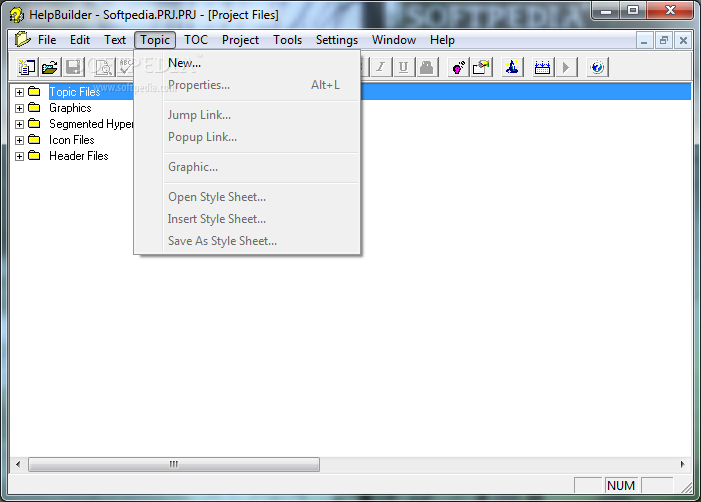Choose Properties... in Topic menu
Screen dimensions: 701x502
[262, 85]
